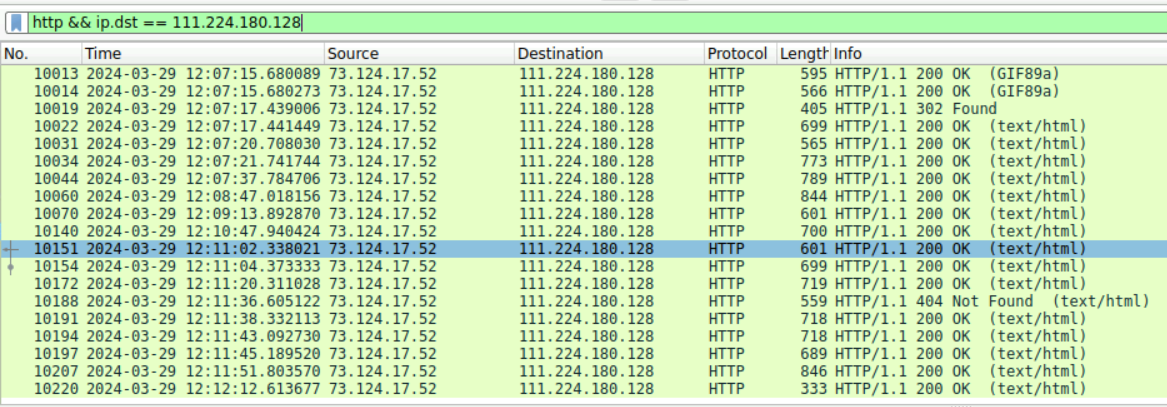Viewport: 1167px width, 407px height.
Task: Select packet number 10013
Action: pyautogui.click(x=584, y=74)
